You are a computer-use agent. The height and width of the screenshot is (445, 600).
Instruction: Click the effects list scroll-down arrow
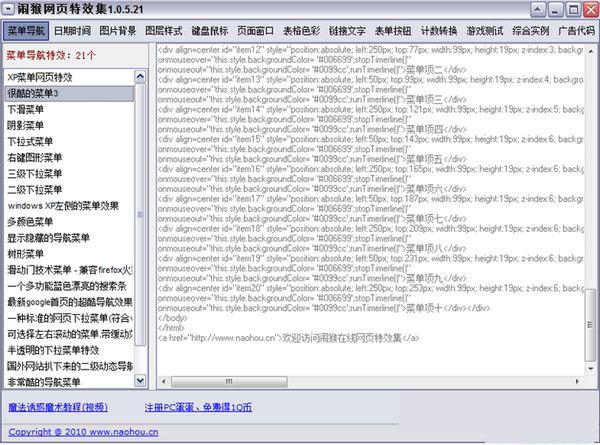pos(140,381)
